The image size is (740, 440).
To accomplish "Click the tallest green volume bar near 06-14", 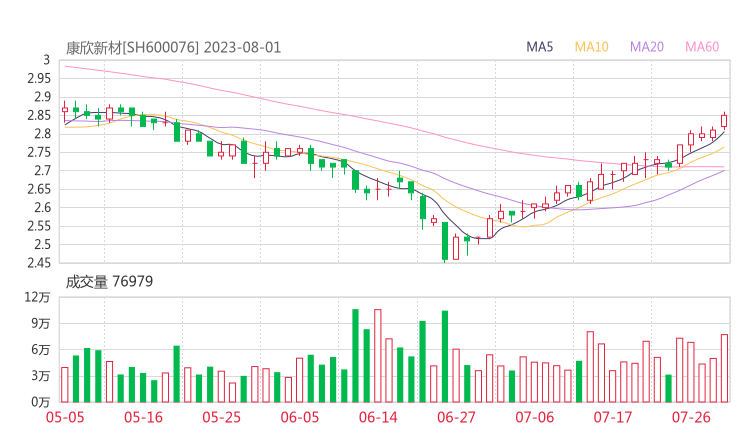I will coord(355,355).
